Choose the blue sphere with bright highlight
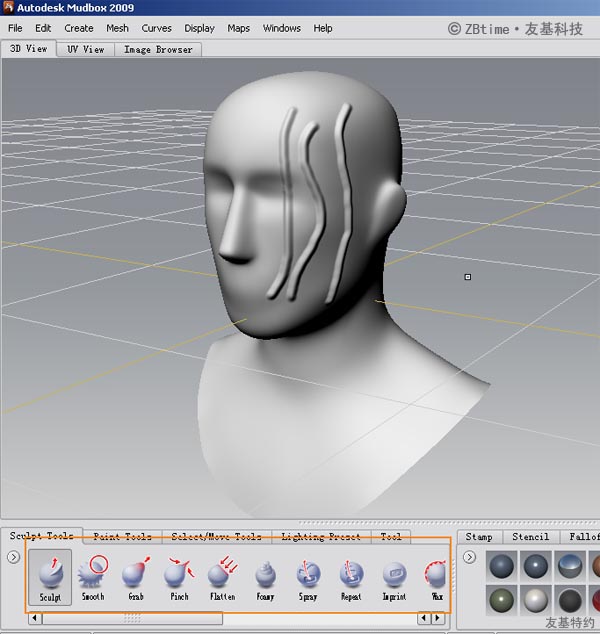The image size is (600, 634). coord(535,565)
